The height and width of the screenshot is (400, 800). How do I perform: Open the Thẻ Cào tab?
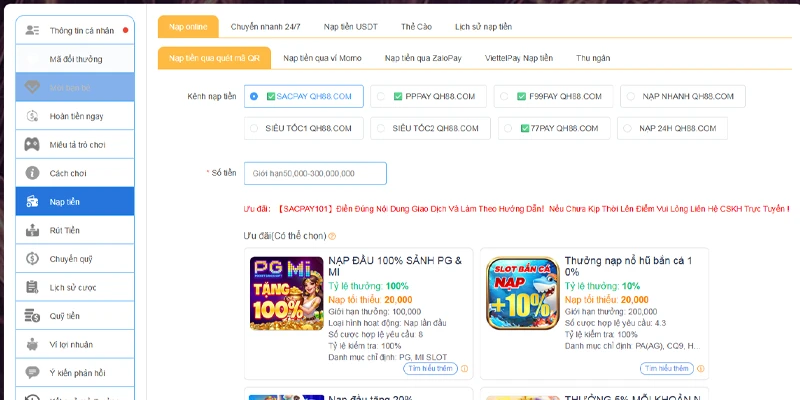[x=416, y=27]
